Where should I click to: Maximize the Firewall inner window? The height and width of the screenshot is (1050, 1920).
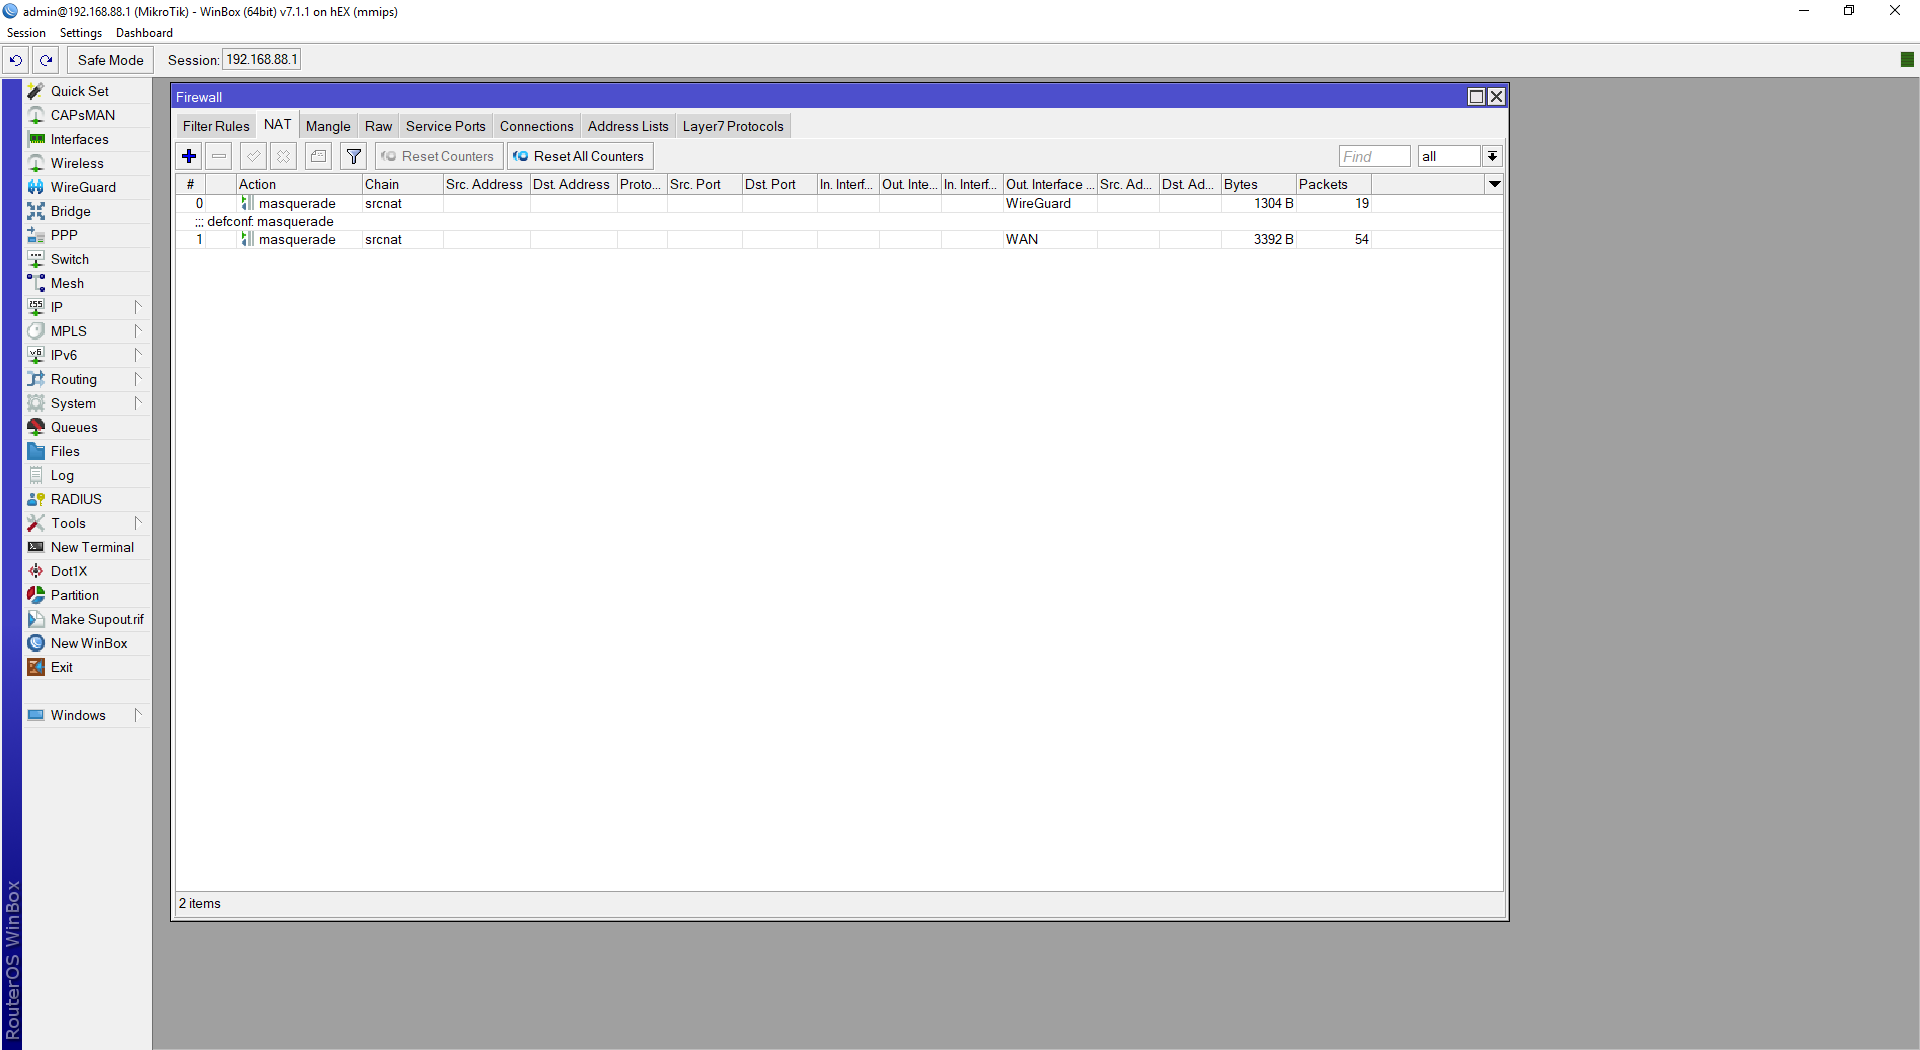[1476, 97]
